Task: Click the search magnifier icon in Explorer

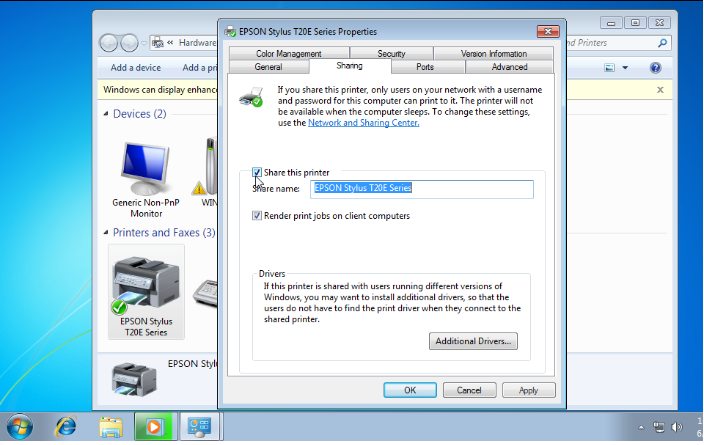Action: click(x=662, y=43)
